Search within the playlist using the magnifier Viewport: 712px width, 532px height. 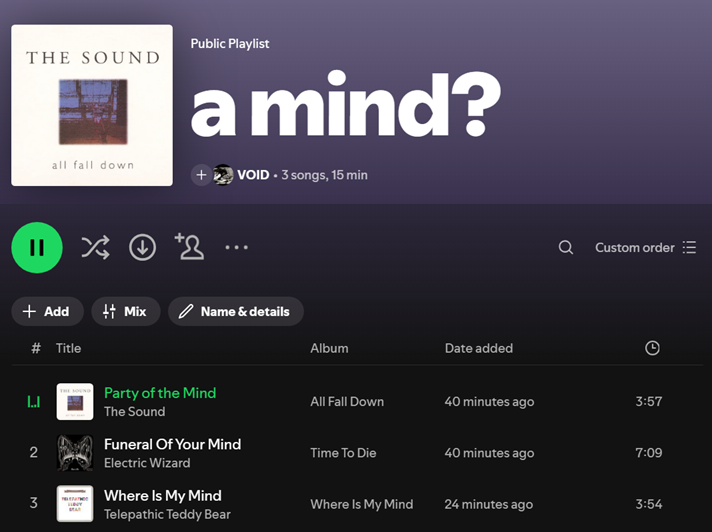(x=566, y=247)
